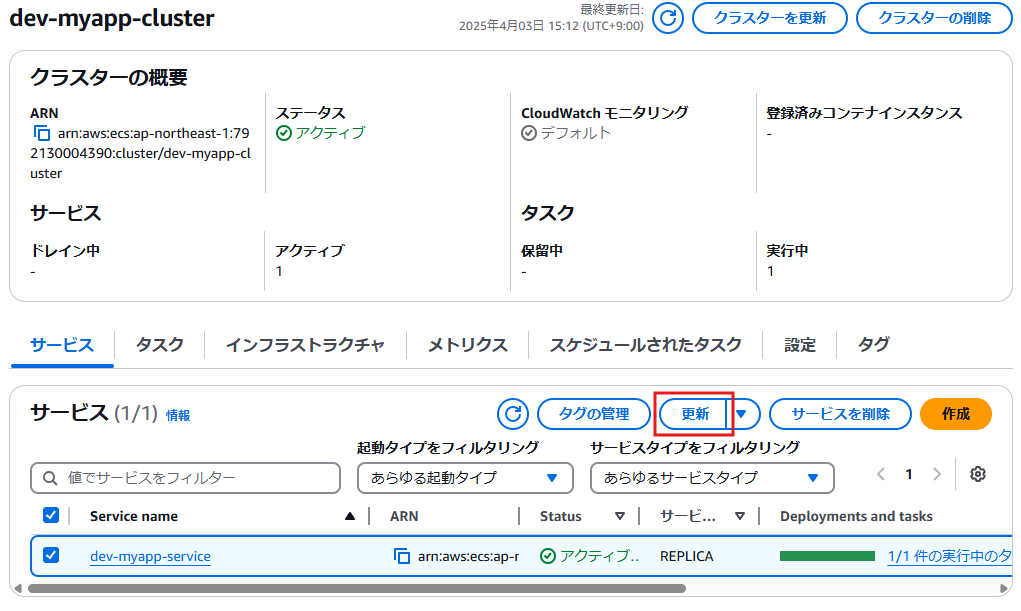Screen dimensions: 1021x611
Task: Copy the cluster ARN using copy icon
Action: coord(41,133)
